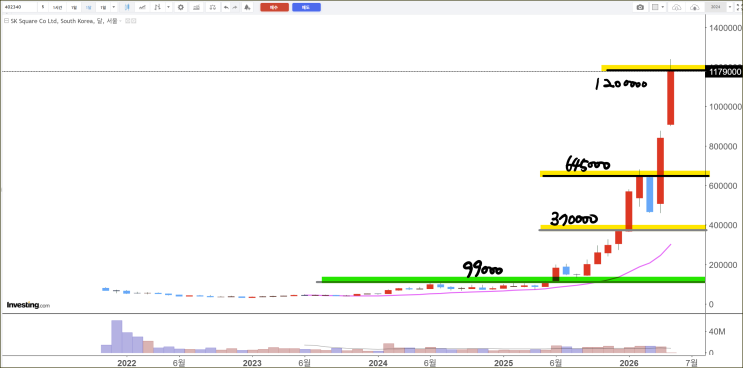The image size is (743, 368).
Task: Select the highlighted monthly interval button
Action: tap(89, 7)
